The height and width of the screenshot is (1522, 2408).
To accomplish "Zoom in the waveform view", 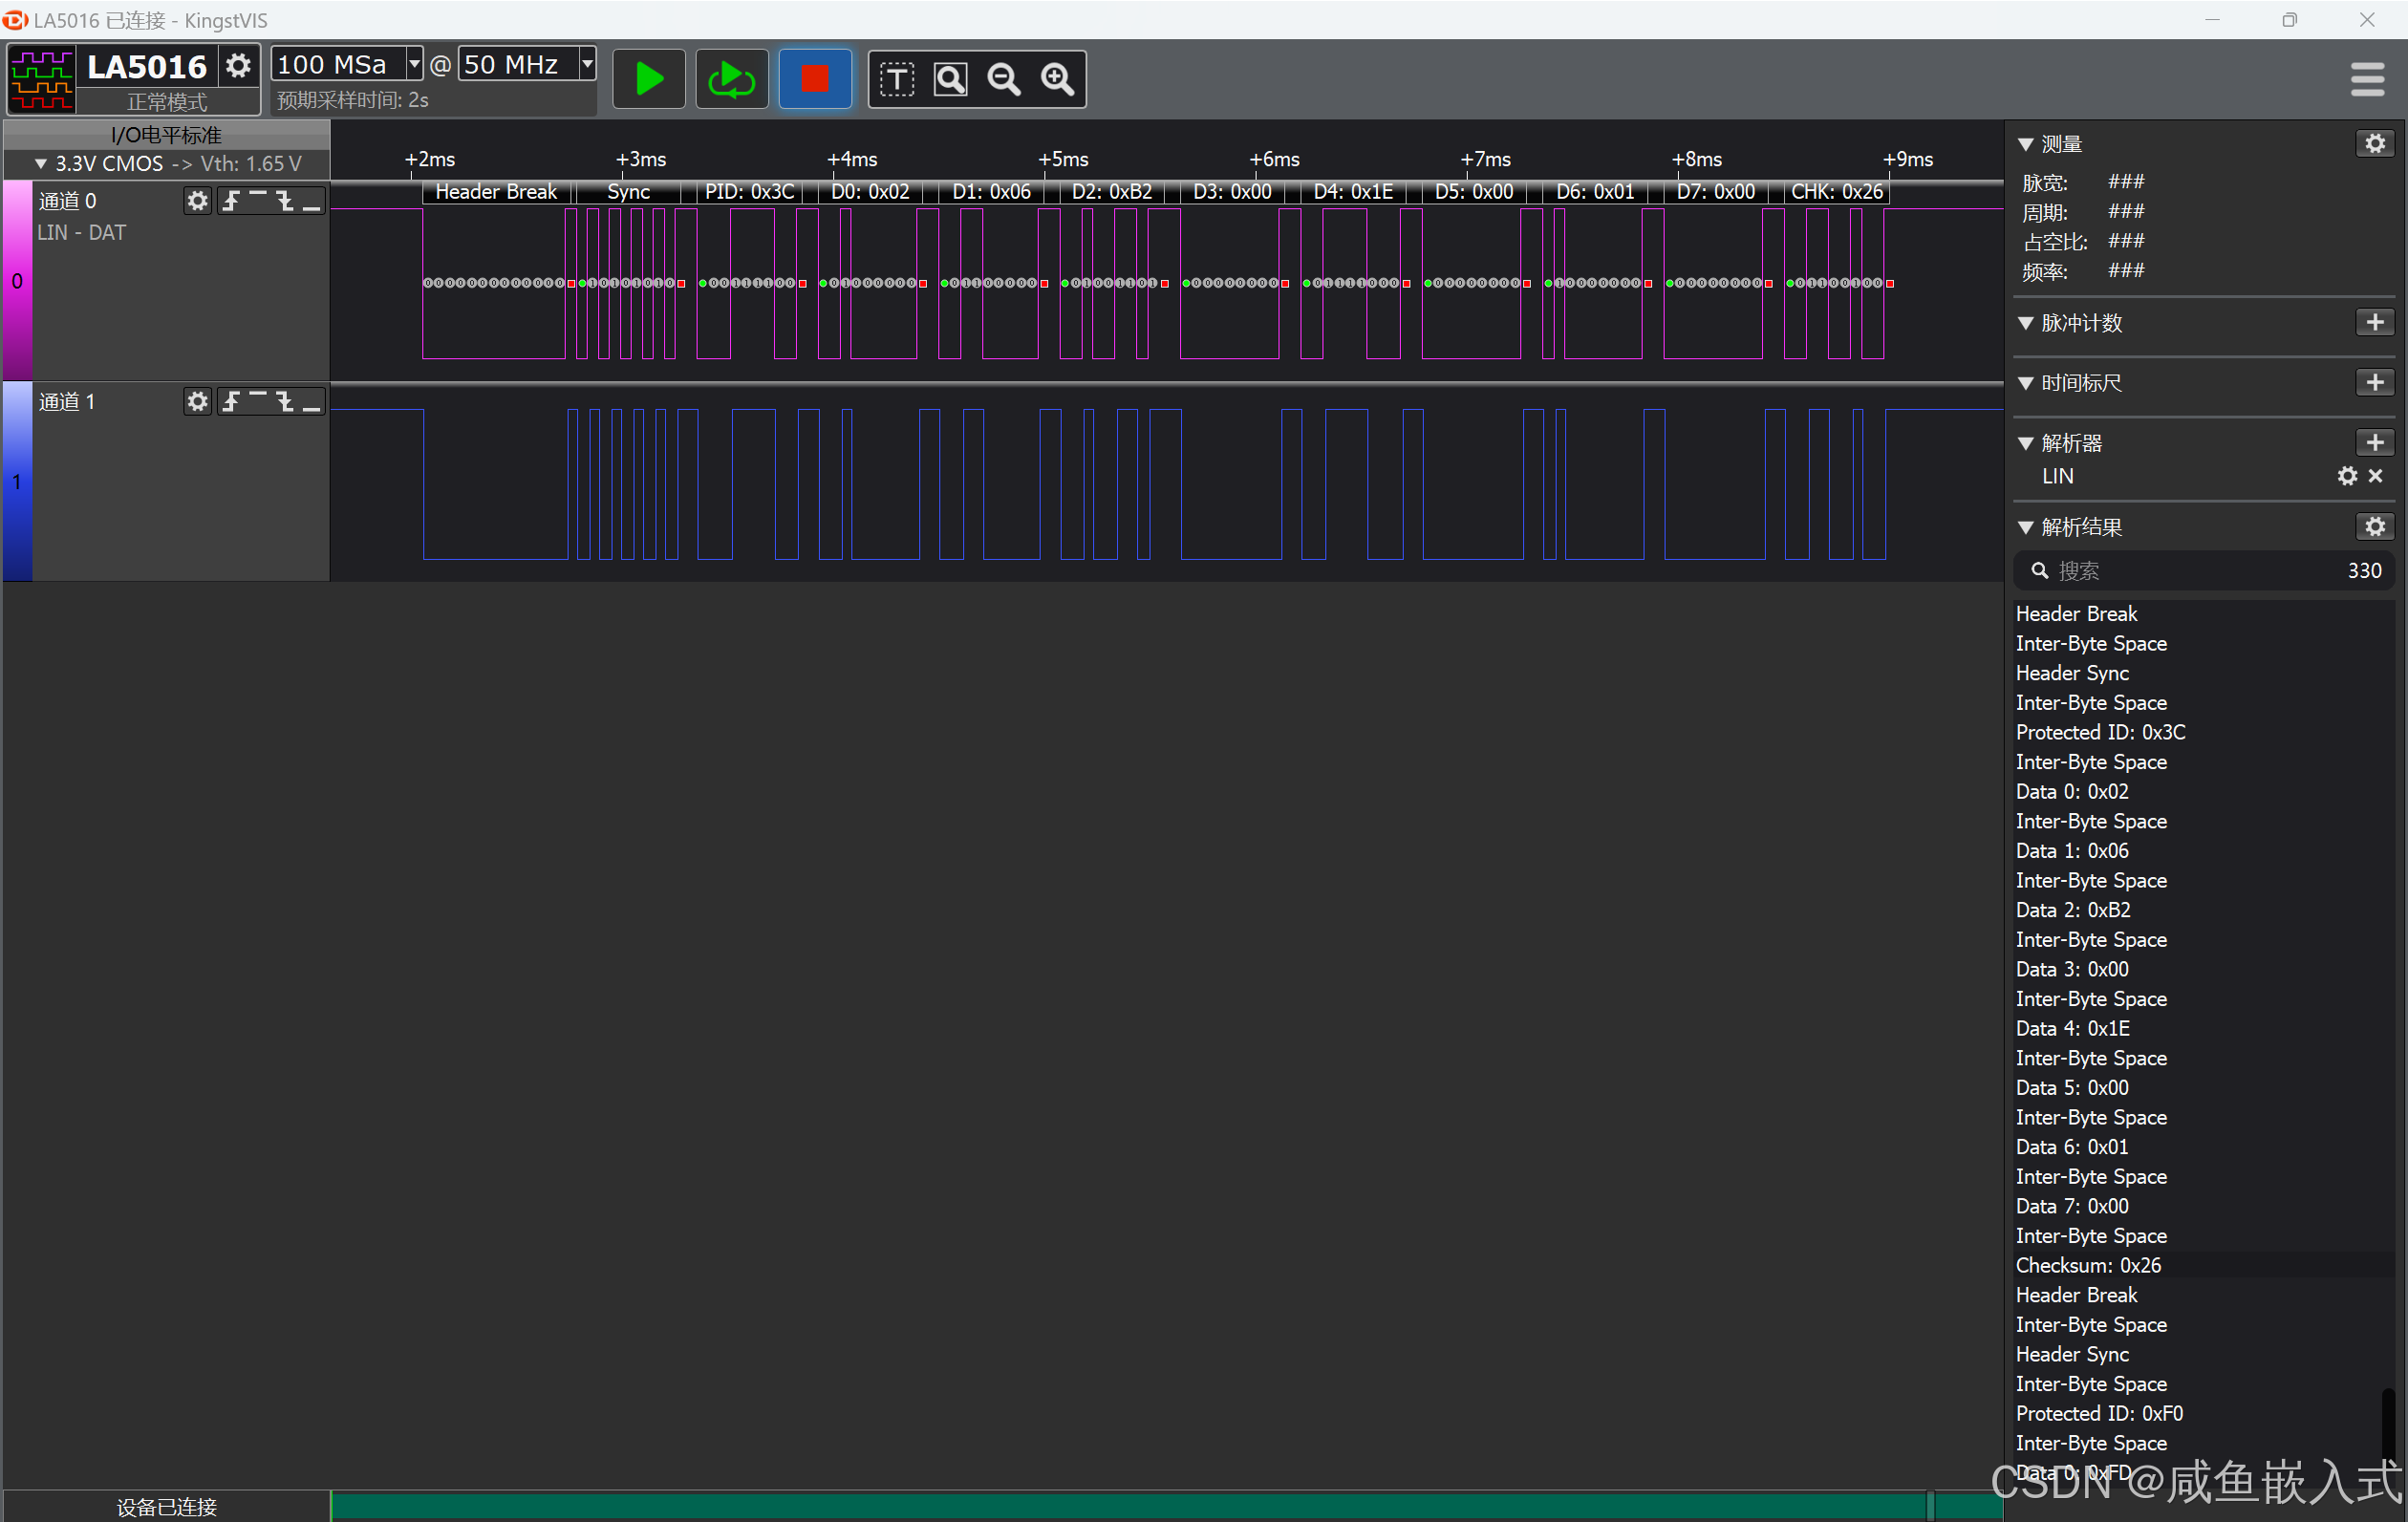I will tap(1057, 79).
